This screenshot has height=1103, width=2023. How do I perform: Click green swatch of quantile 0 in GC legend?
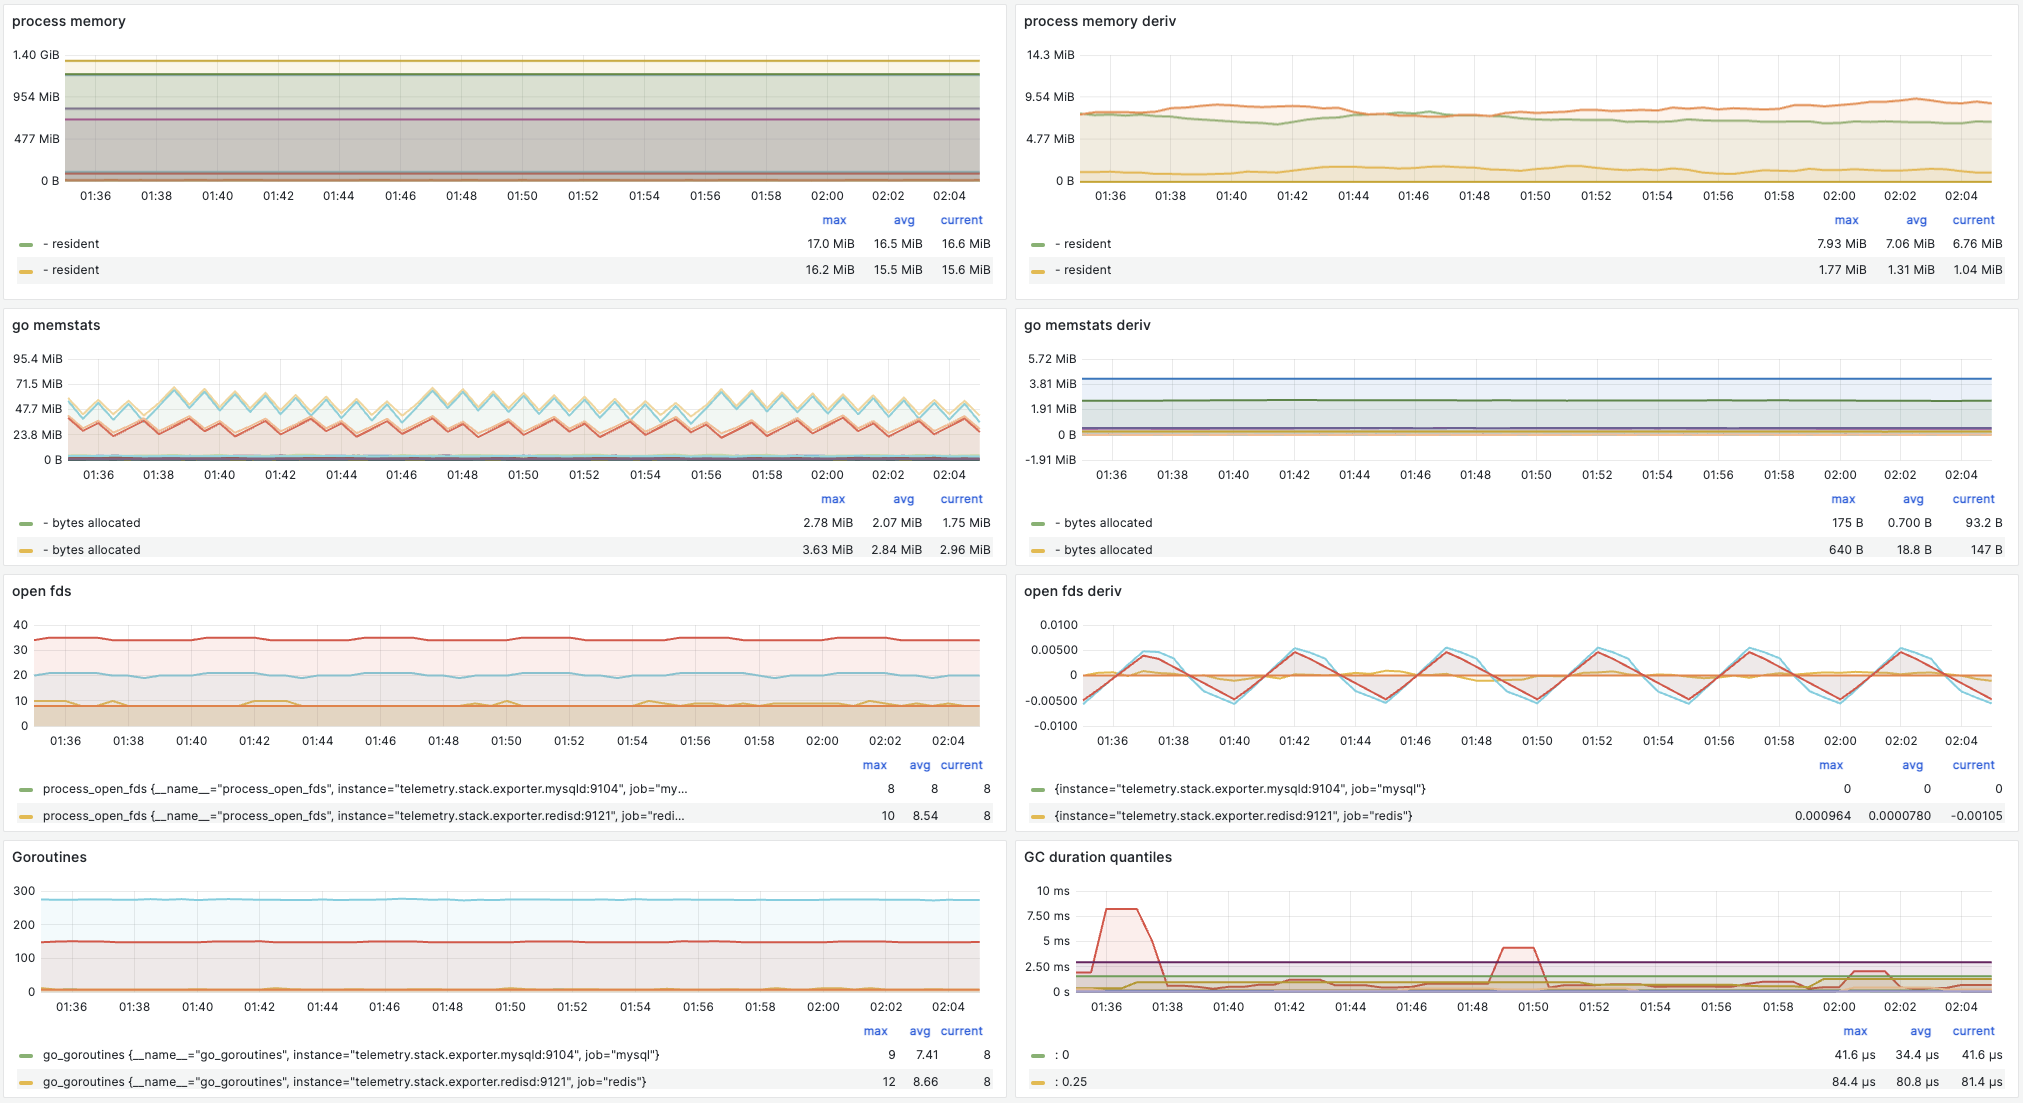click(1038, 1055)
